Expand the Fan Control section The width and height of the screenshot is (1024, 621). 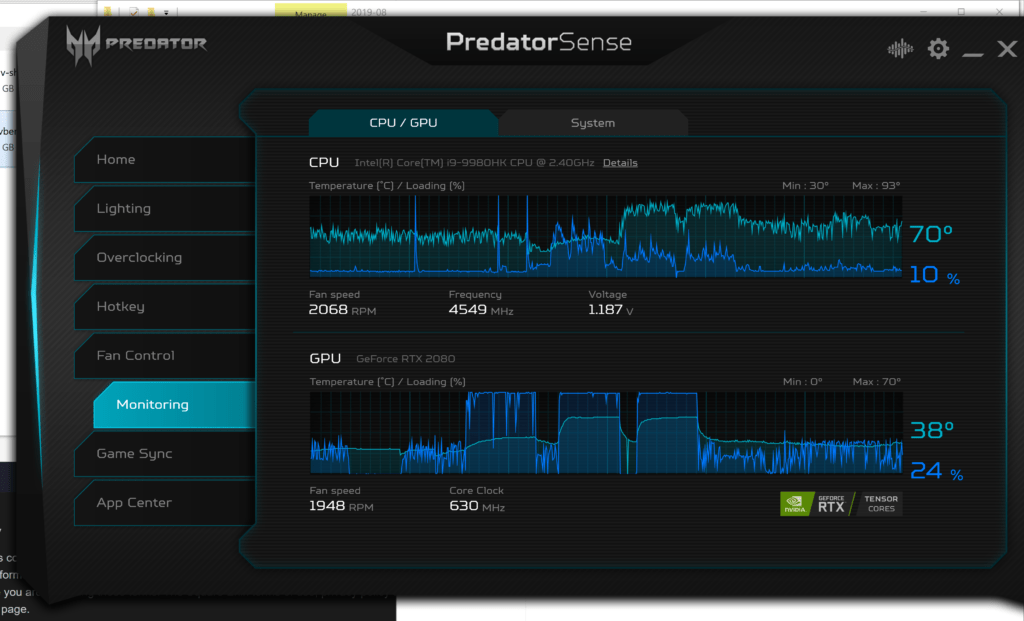[160, 356]
